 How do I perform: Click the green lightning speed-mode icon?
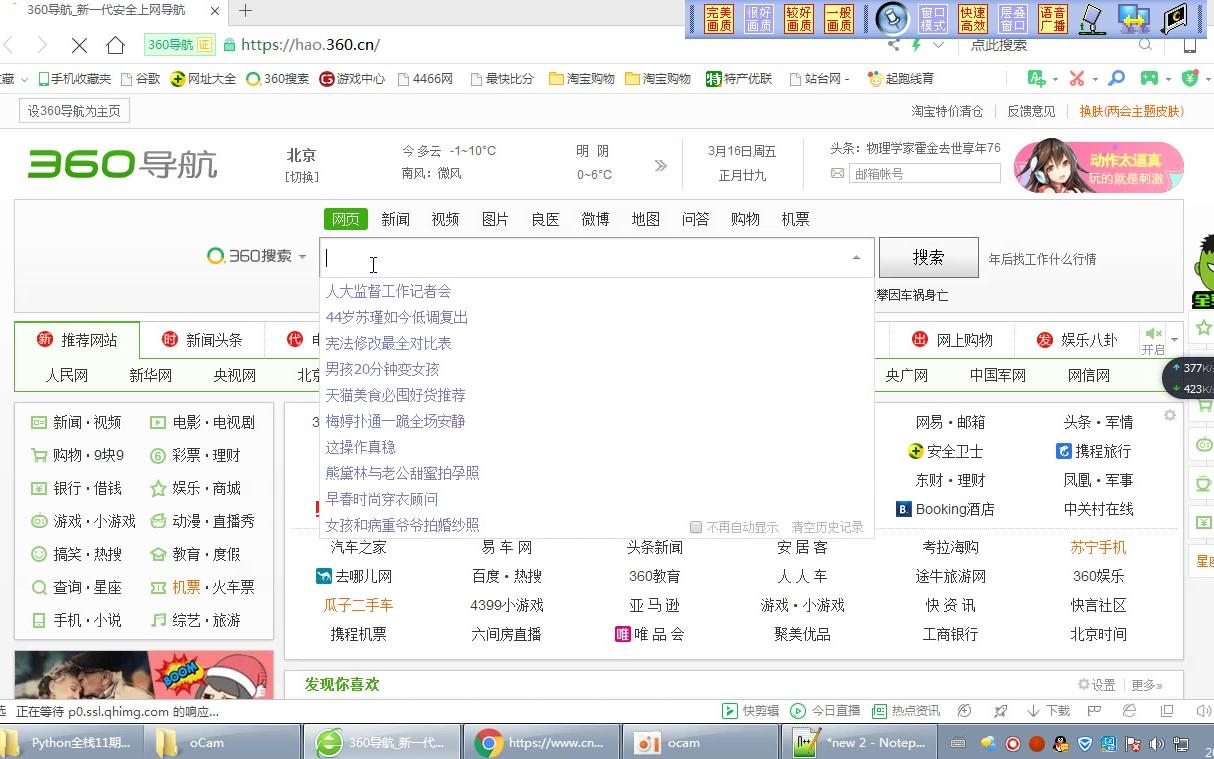pos(916,45)
